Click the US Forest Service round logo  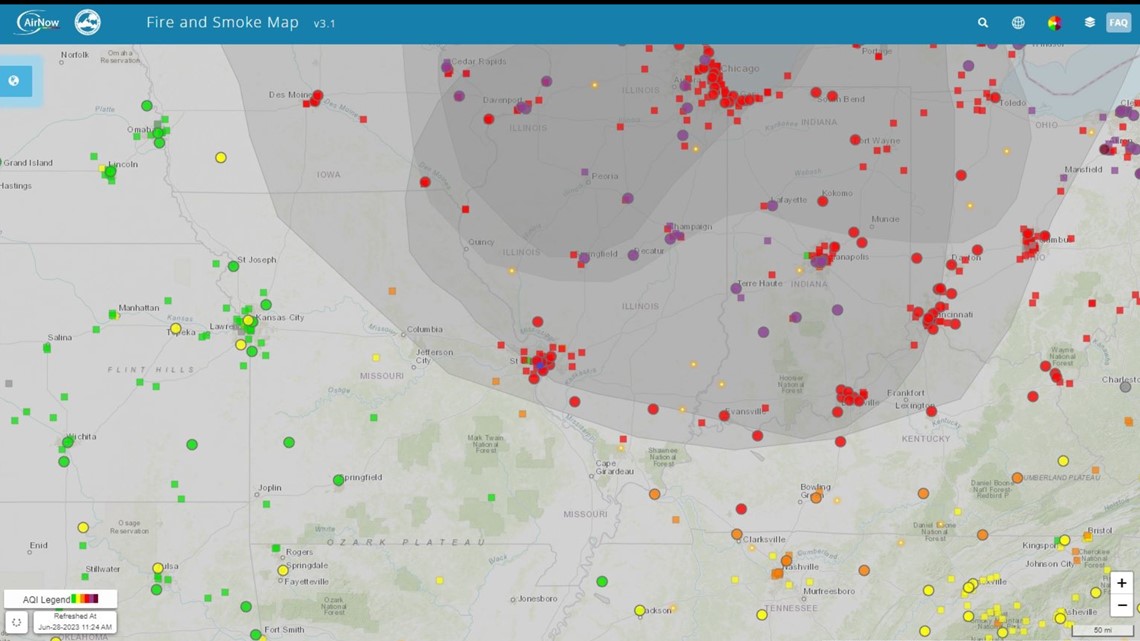tap(88, 22)
